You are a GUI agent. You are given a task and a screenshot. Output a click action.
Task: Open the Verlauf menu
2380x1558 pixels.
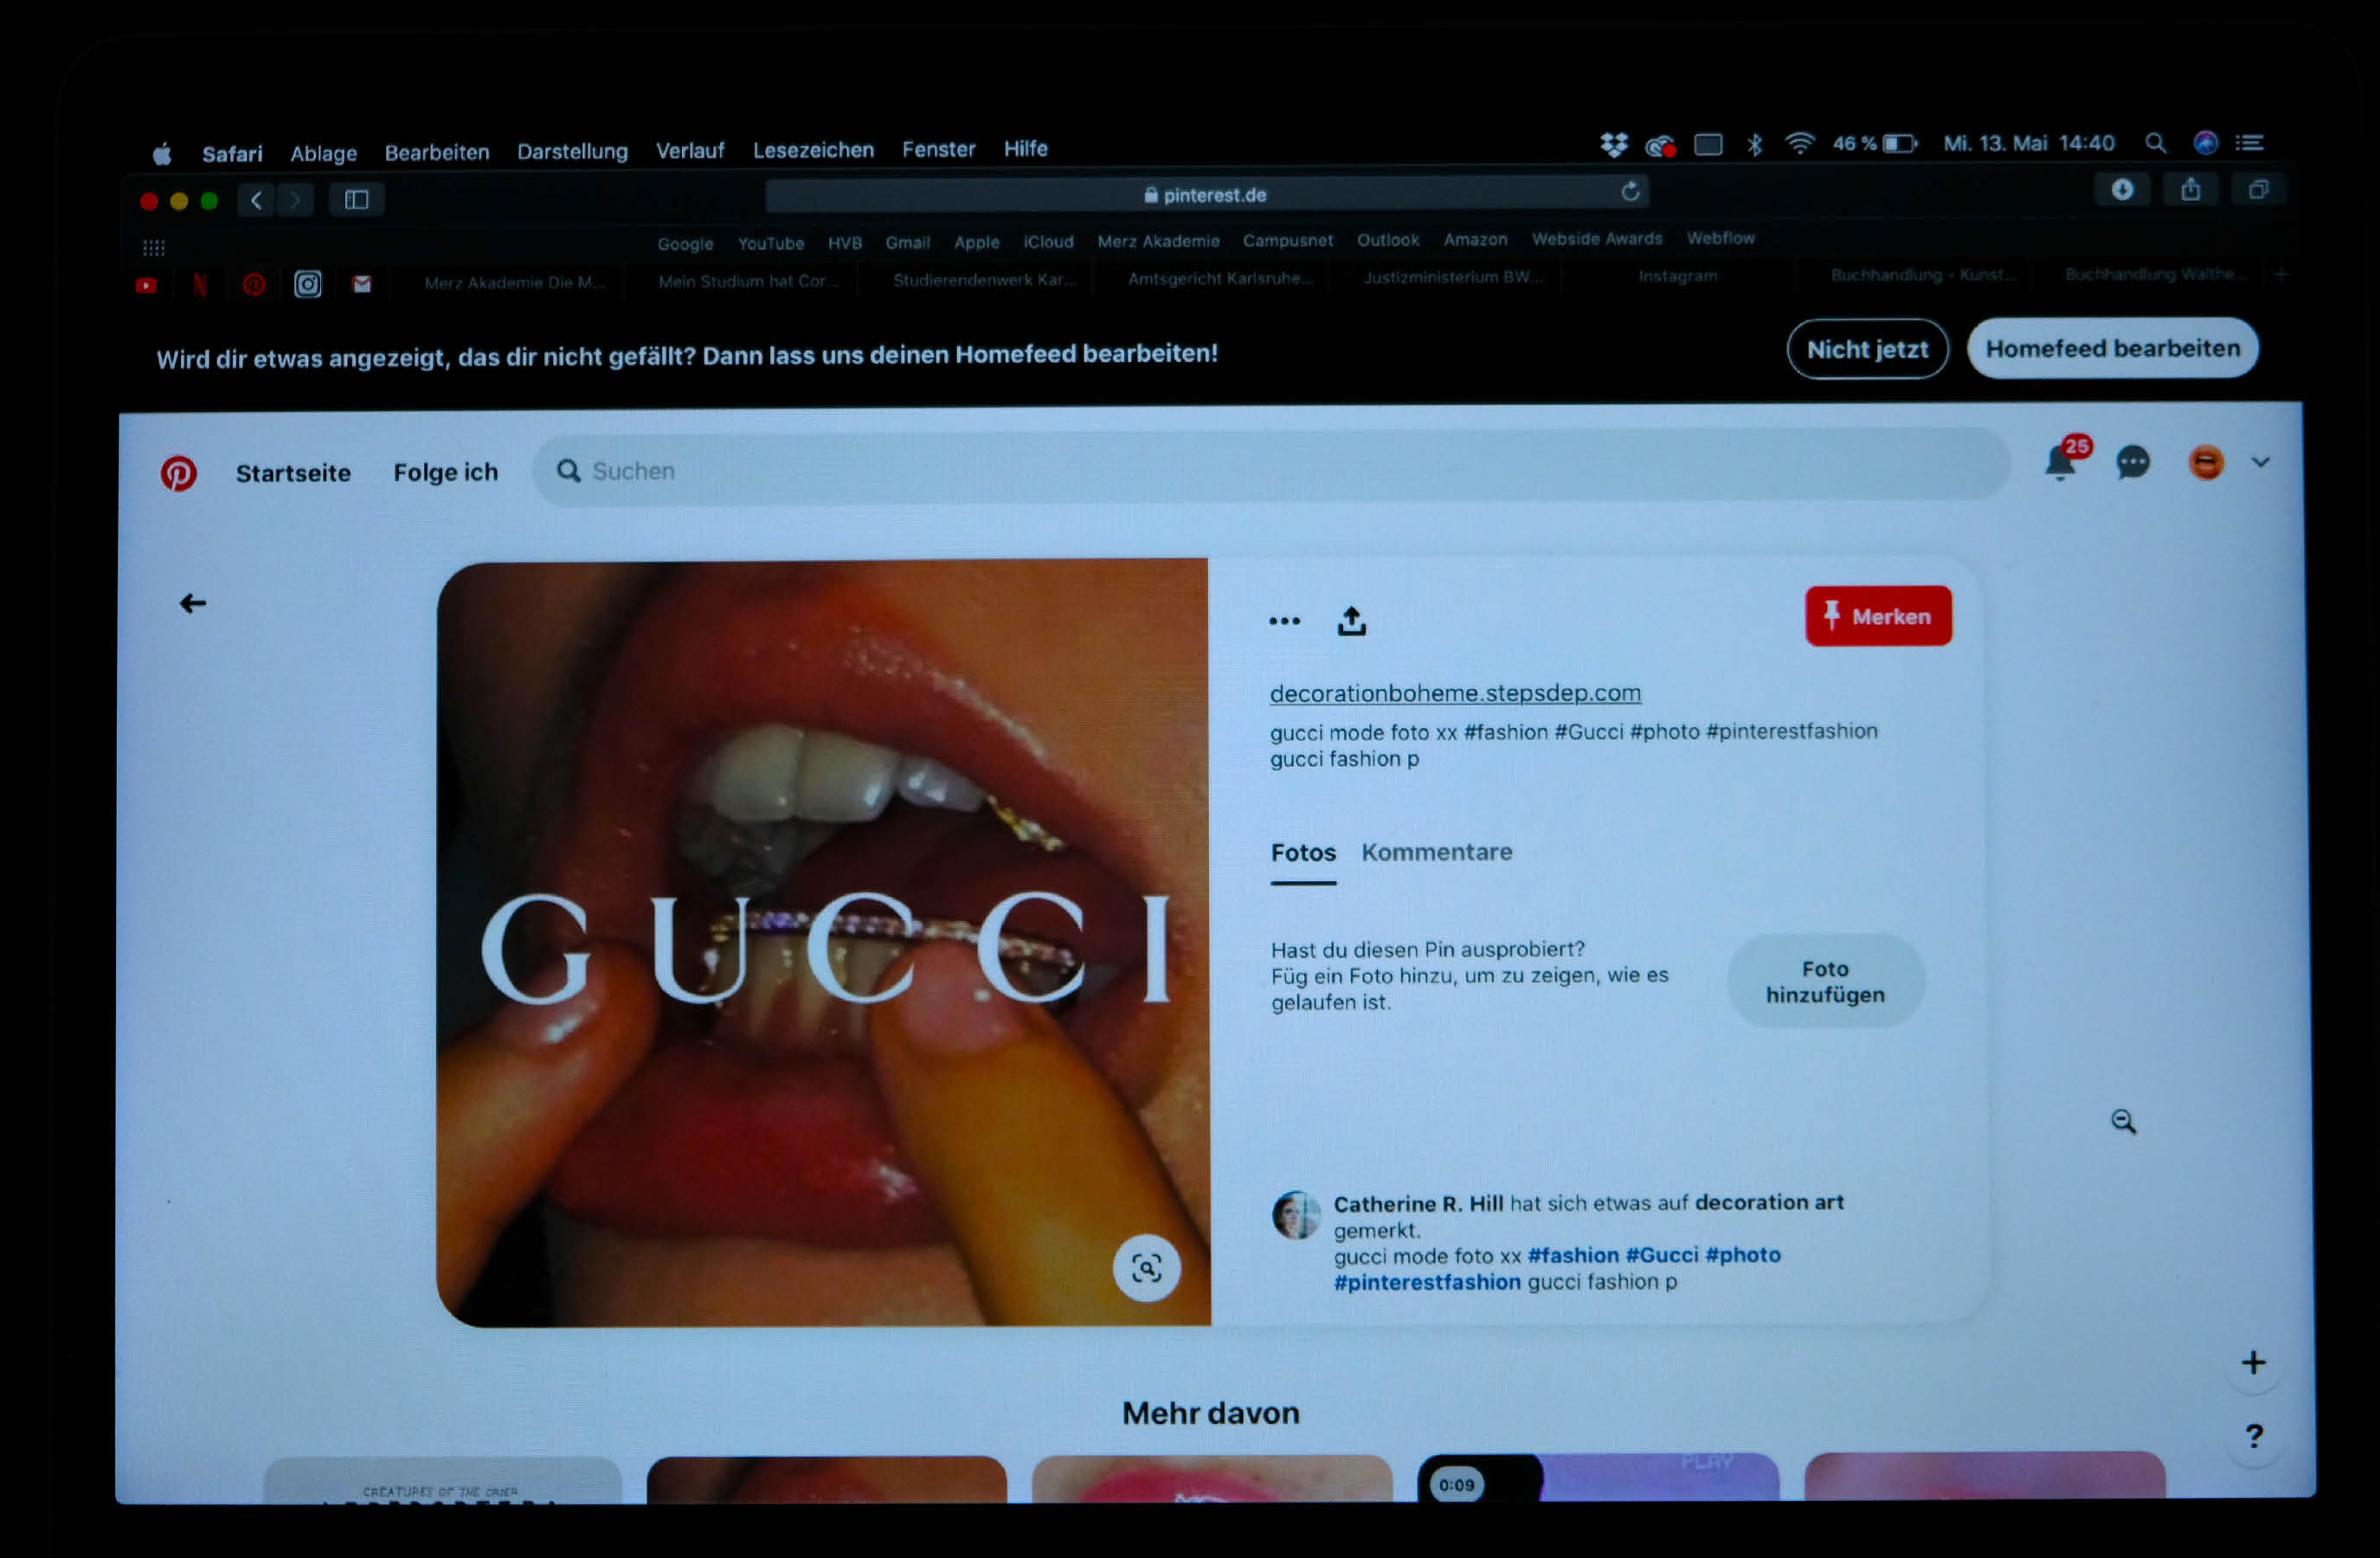point(690,151)
